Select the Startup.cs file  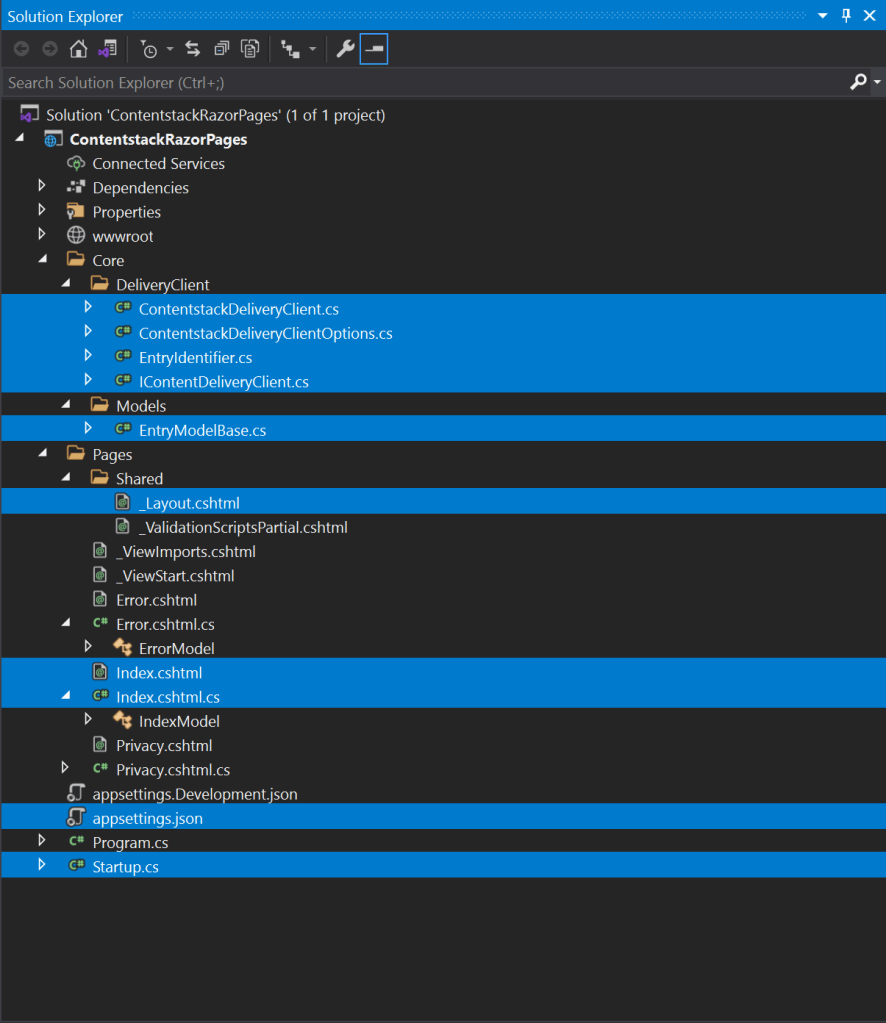125,866
